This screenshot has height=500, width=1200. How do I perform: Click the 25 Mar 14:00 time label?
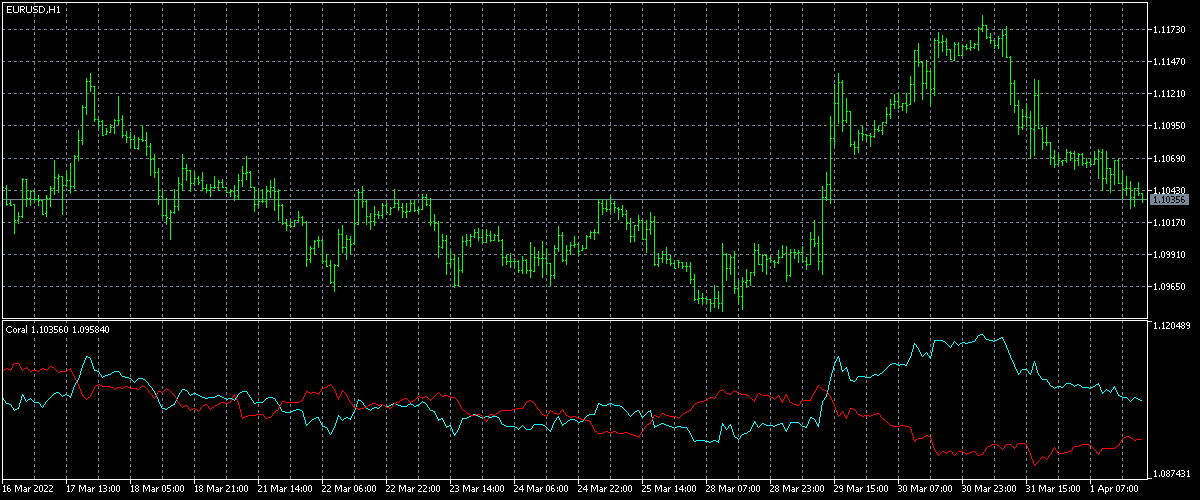click(669, 489)
